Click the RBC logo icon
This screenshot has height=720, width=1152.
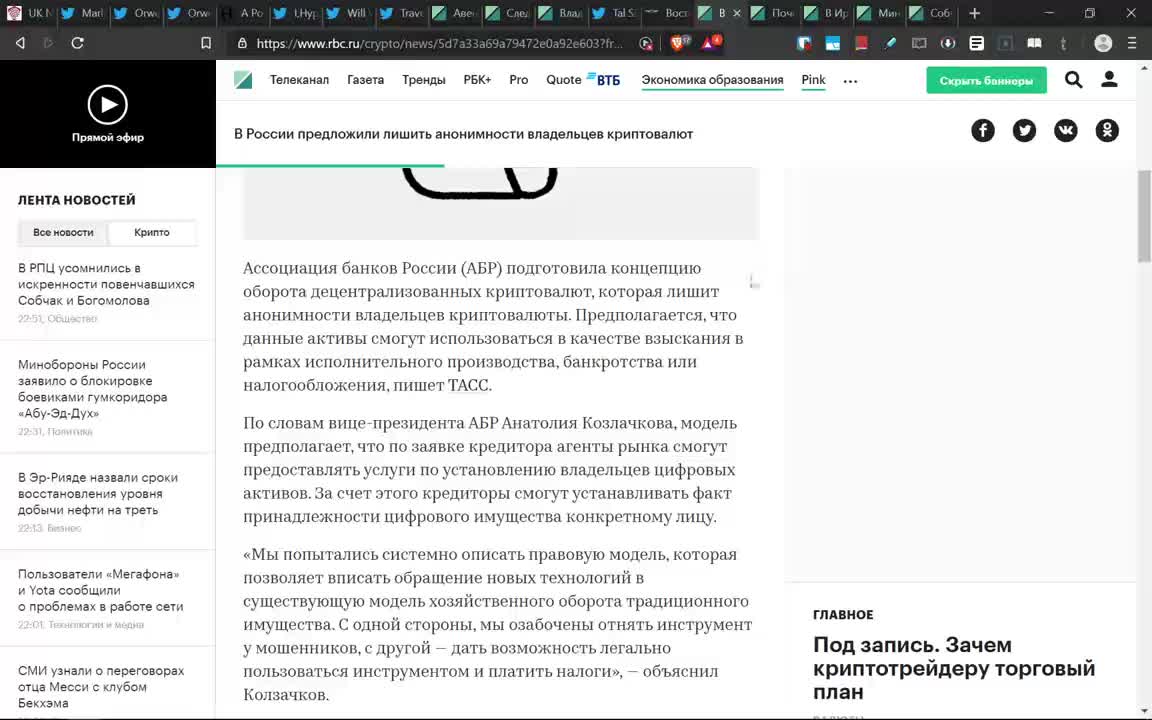click(242, 79)
